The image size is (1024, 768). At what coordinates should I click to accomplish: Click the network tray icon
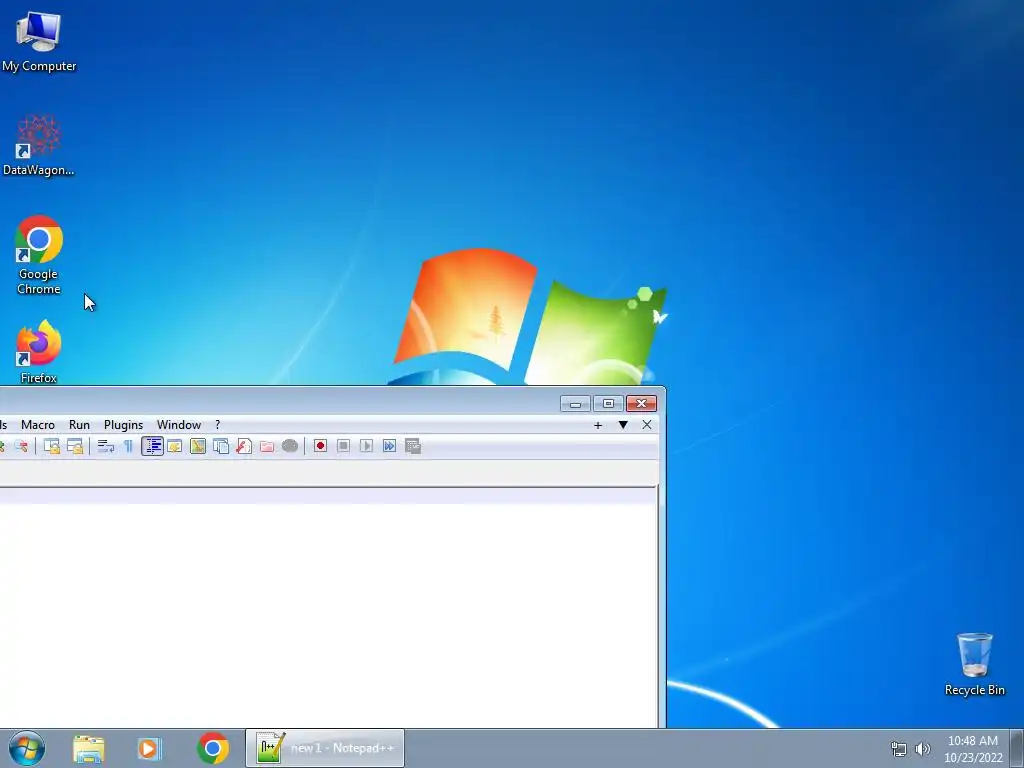tap(899, 749)
